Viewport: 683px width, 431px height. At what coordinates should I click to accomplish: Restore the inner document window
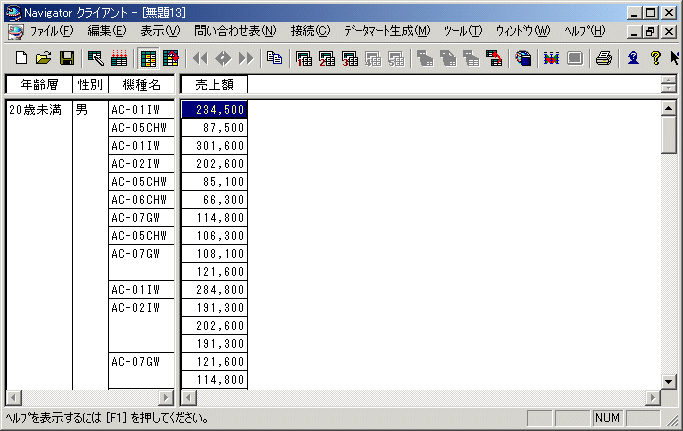[x=650, y=31]
